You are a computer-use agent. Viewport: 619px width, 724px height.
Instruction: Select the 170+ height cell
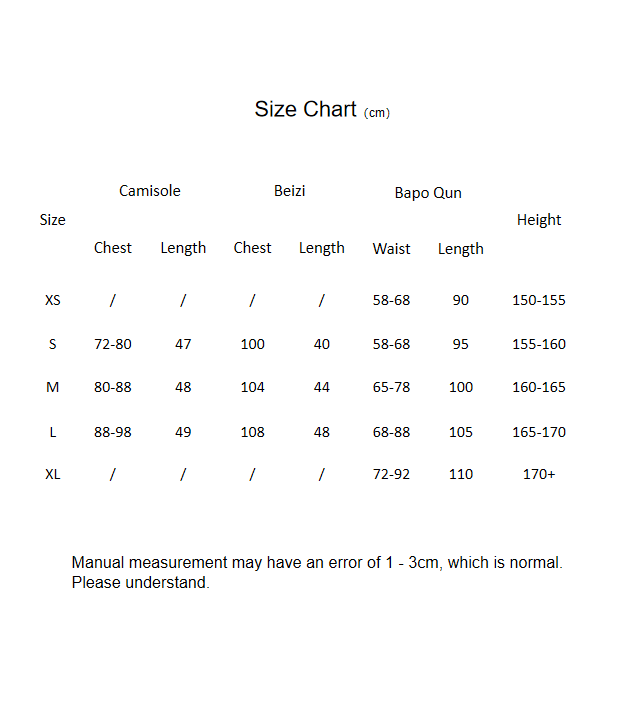[539, 474]
